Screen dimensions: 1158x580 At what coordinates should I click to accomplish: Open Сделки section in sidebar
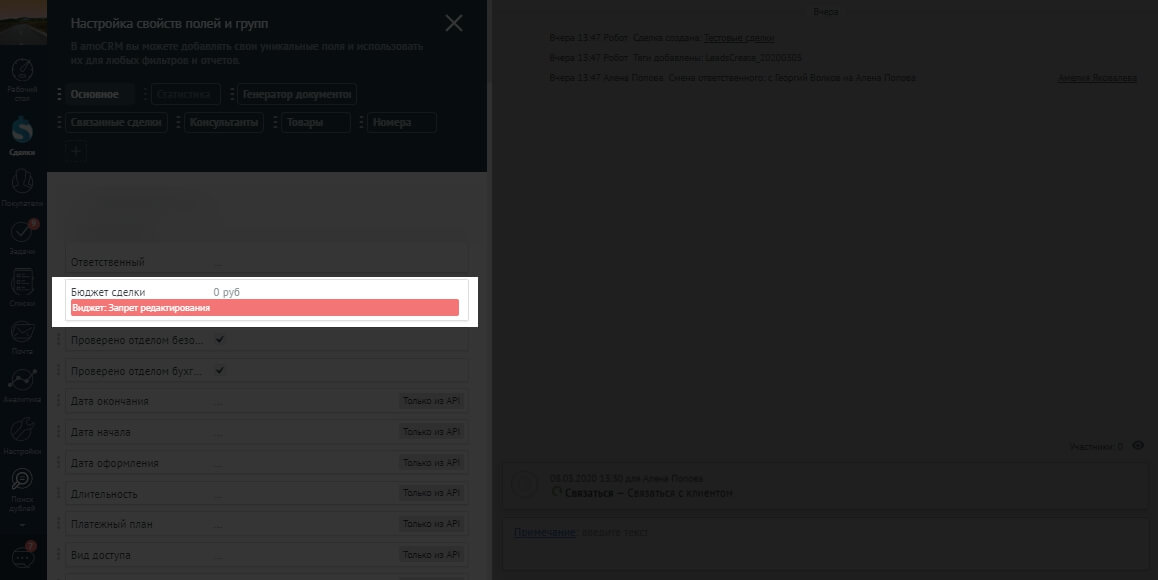[22, 134]
